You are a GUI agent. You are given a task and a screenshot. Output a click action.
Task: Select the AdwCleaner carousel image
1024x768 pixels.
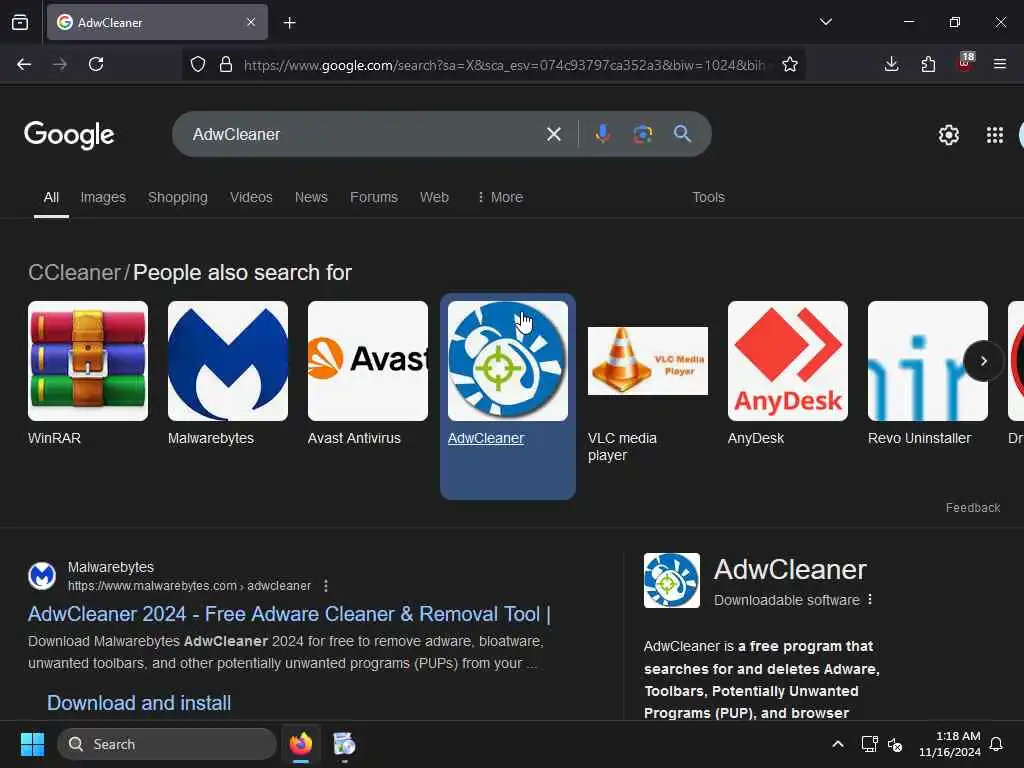(507, 360)
